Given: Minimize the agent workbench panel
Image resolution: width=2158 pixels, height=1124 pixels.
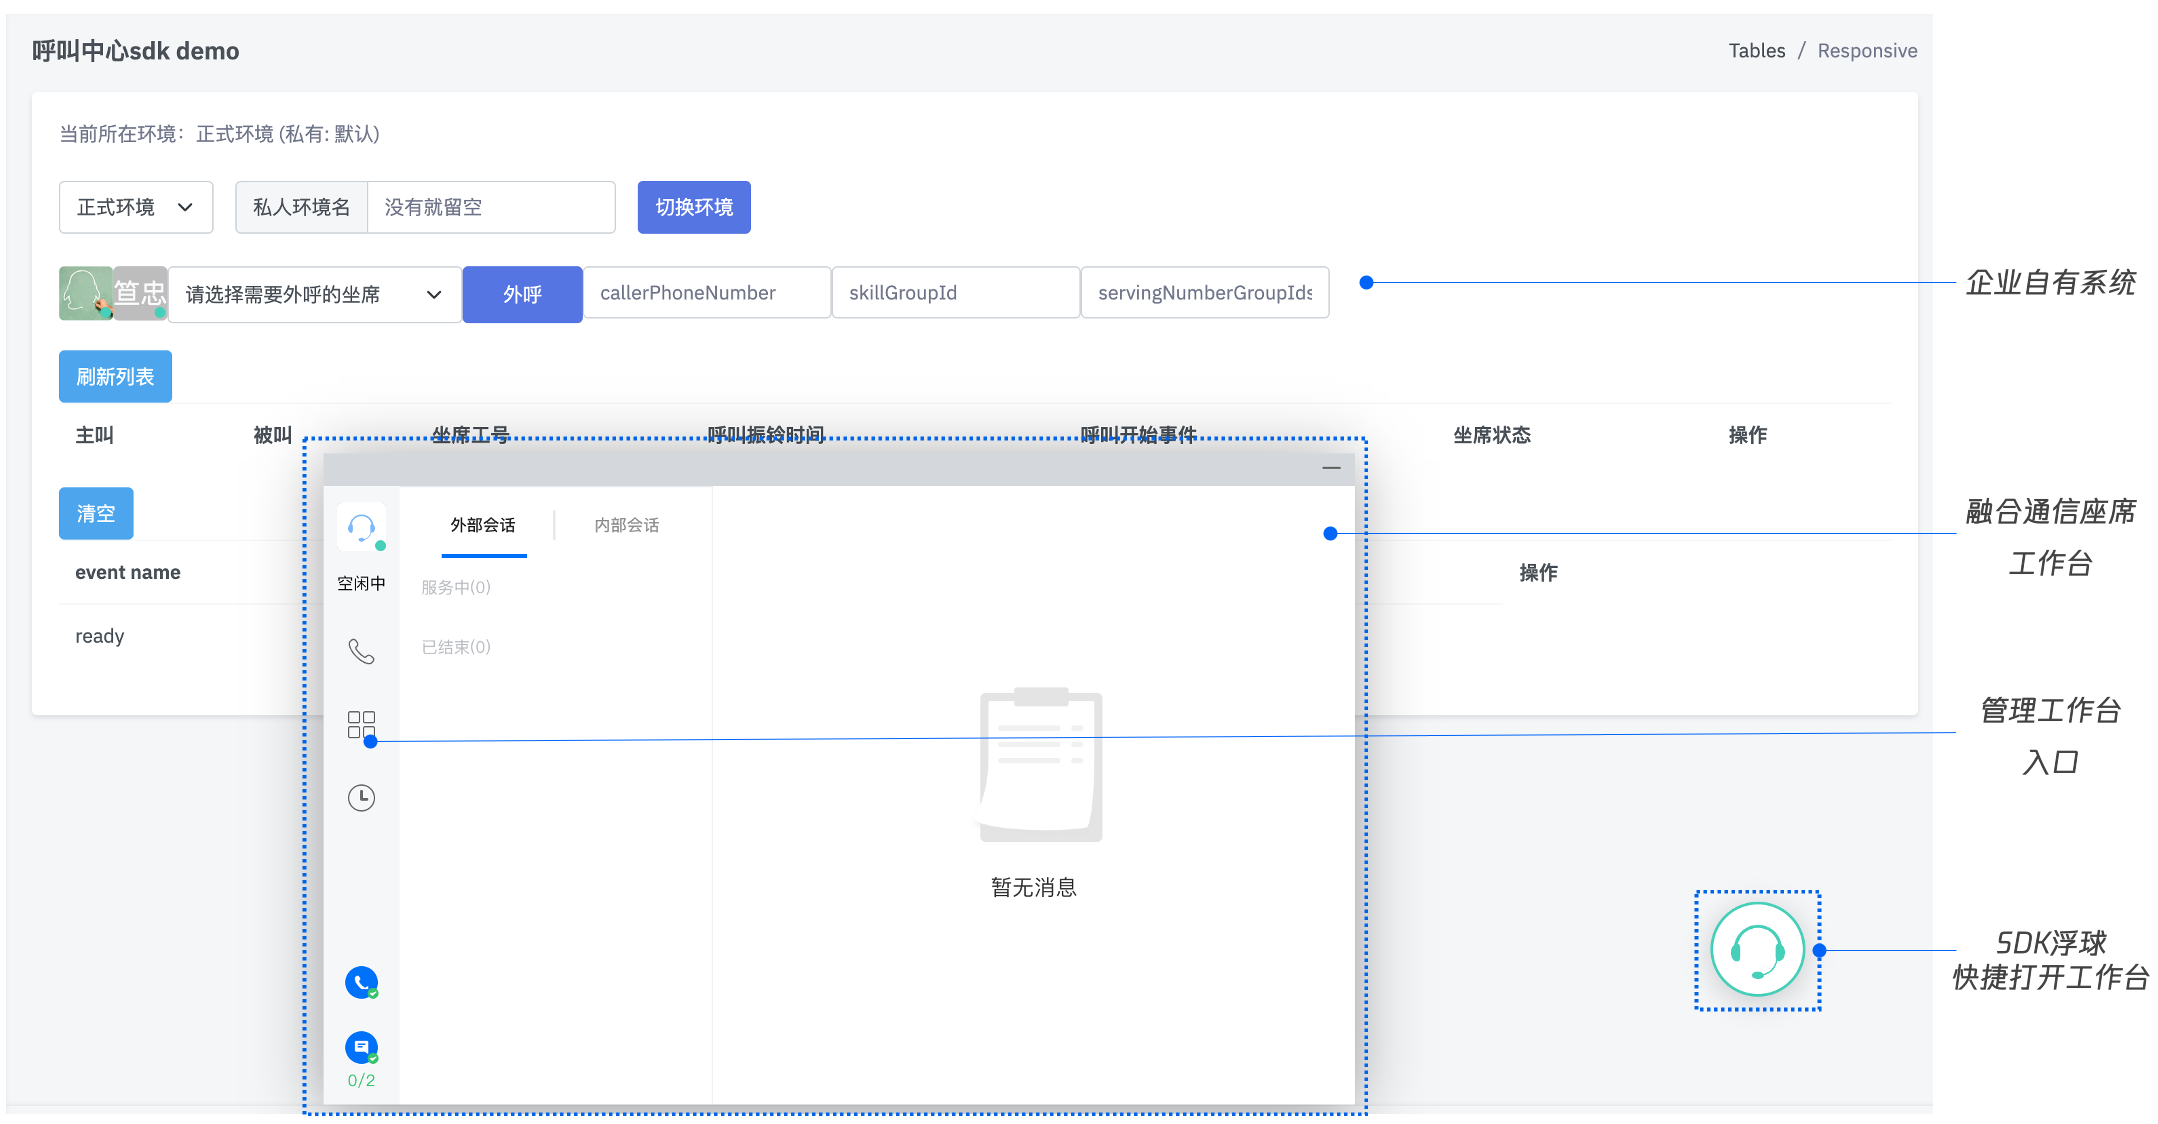Looking at the screenshot, I should point(1331,468).
